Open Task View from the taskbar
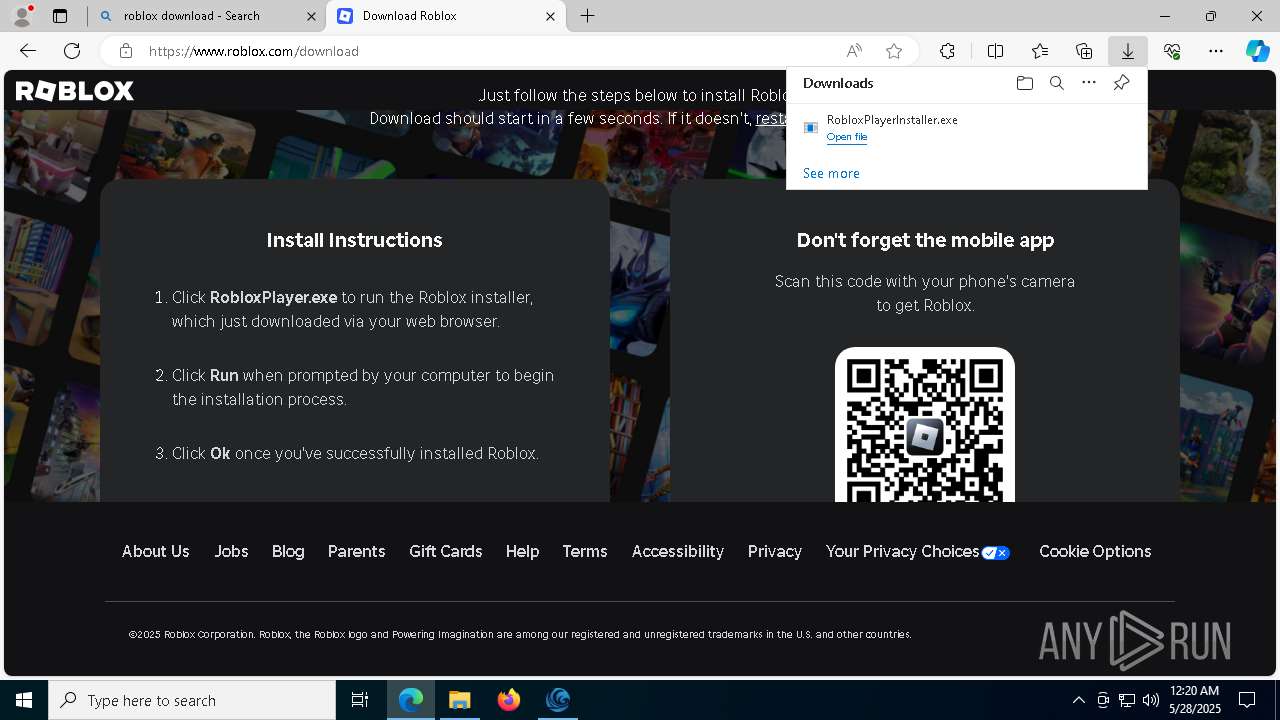The image size is (1280, 720). pos(360,700)
